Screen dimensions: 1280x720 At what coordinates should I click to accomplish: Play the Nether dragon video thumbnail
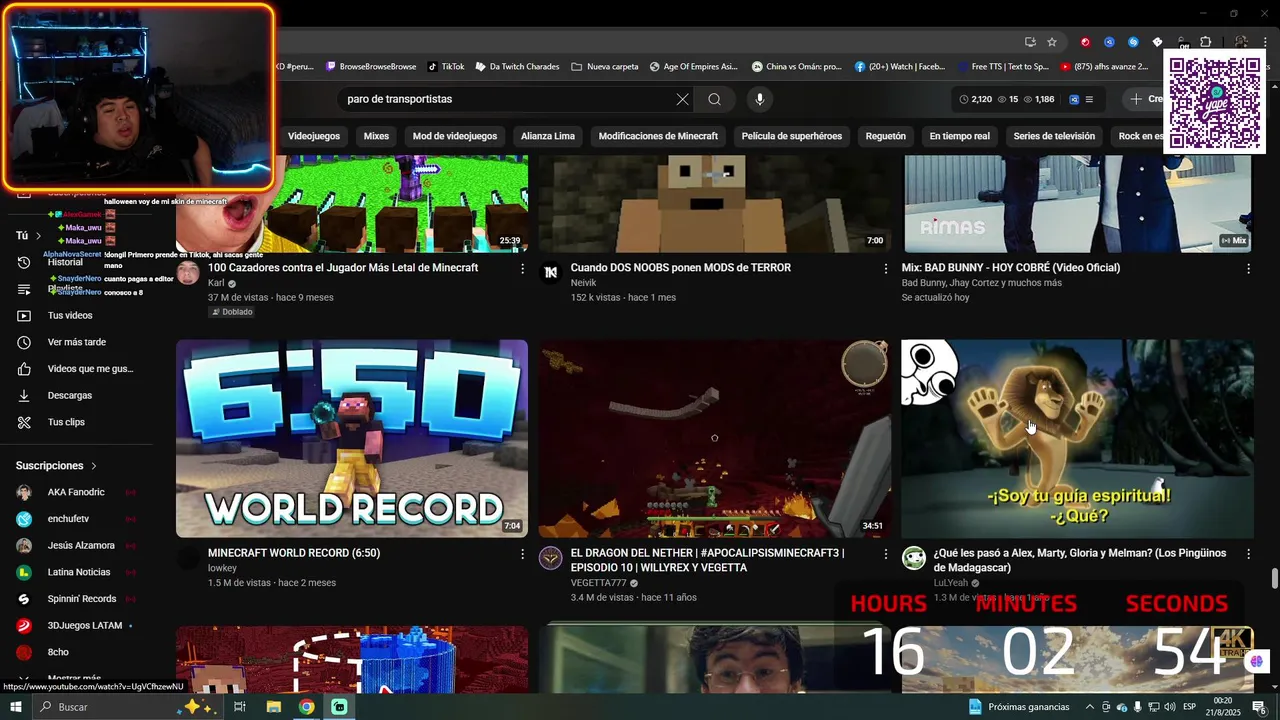tap(715, 439)
